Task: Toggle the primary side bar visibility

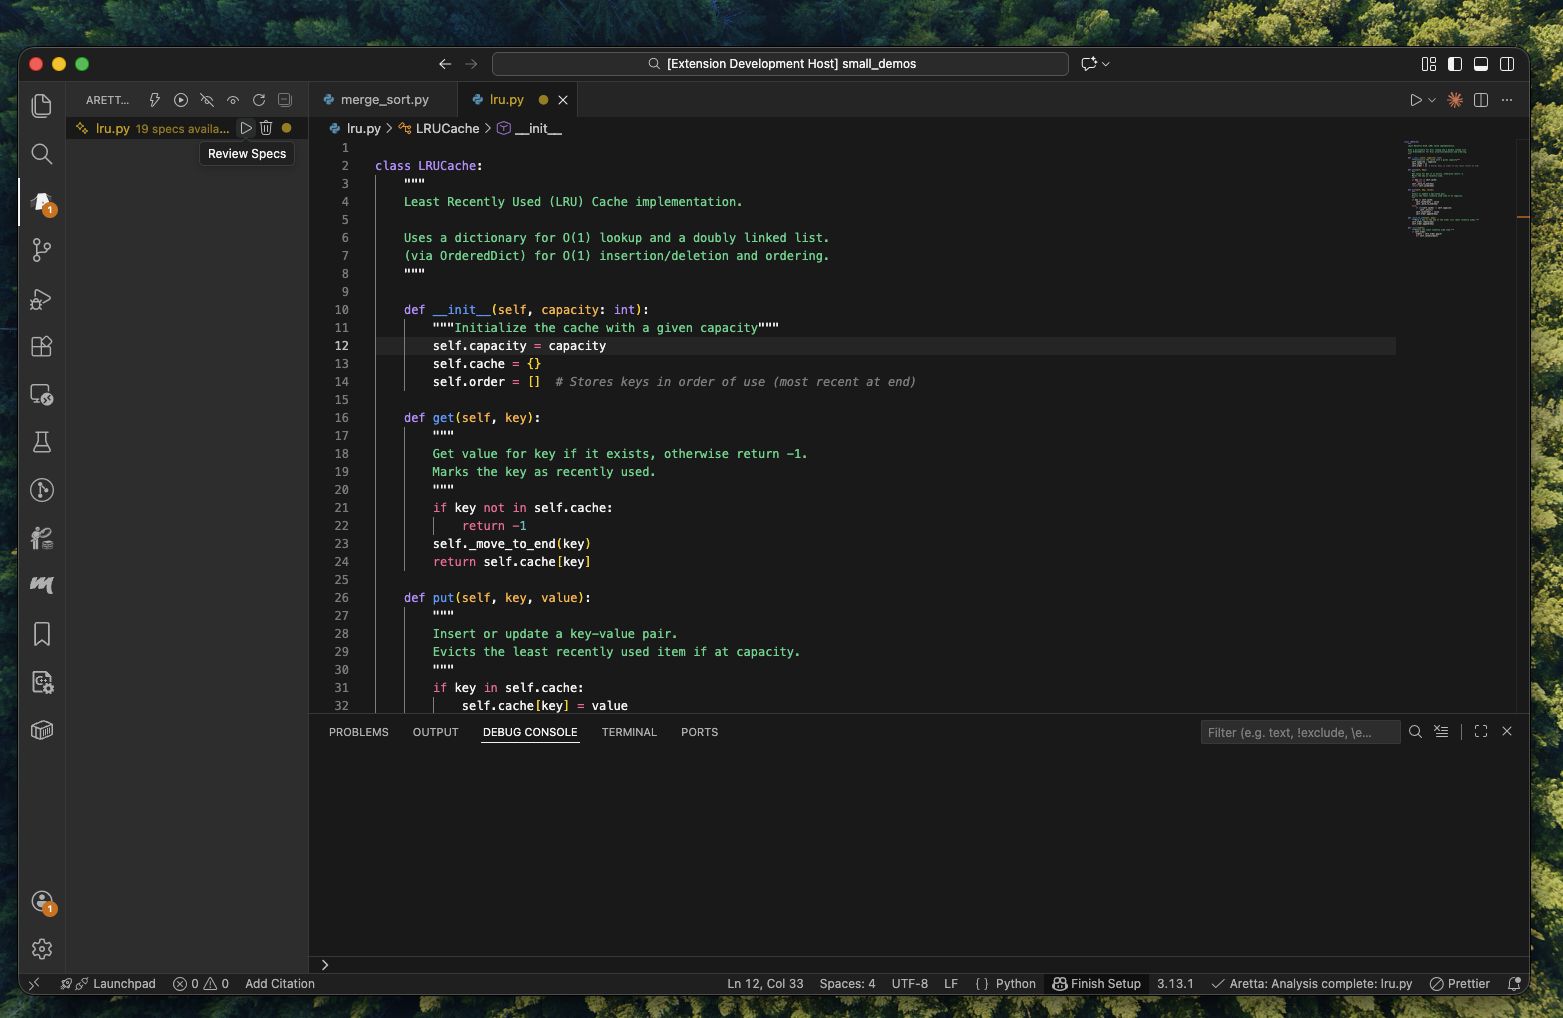Action: (x=1455, y=64)
